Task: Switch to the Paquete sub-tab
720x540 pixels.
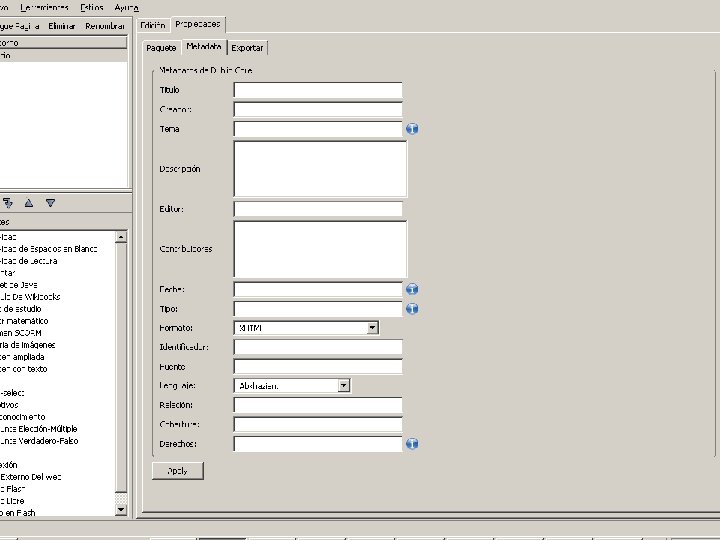Action: click(161, 48)
